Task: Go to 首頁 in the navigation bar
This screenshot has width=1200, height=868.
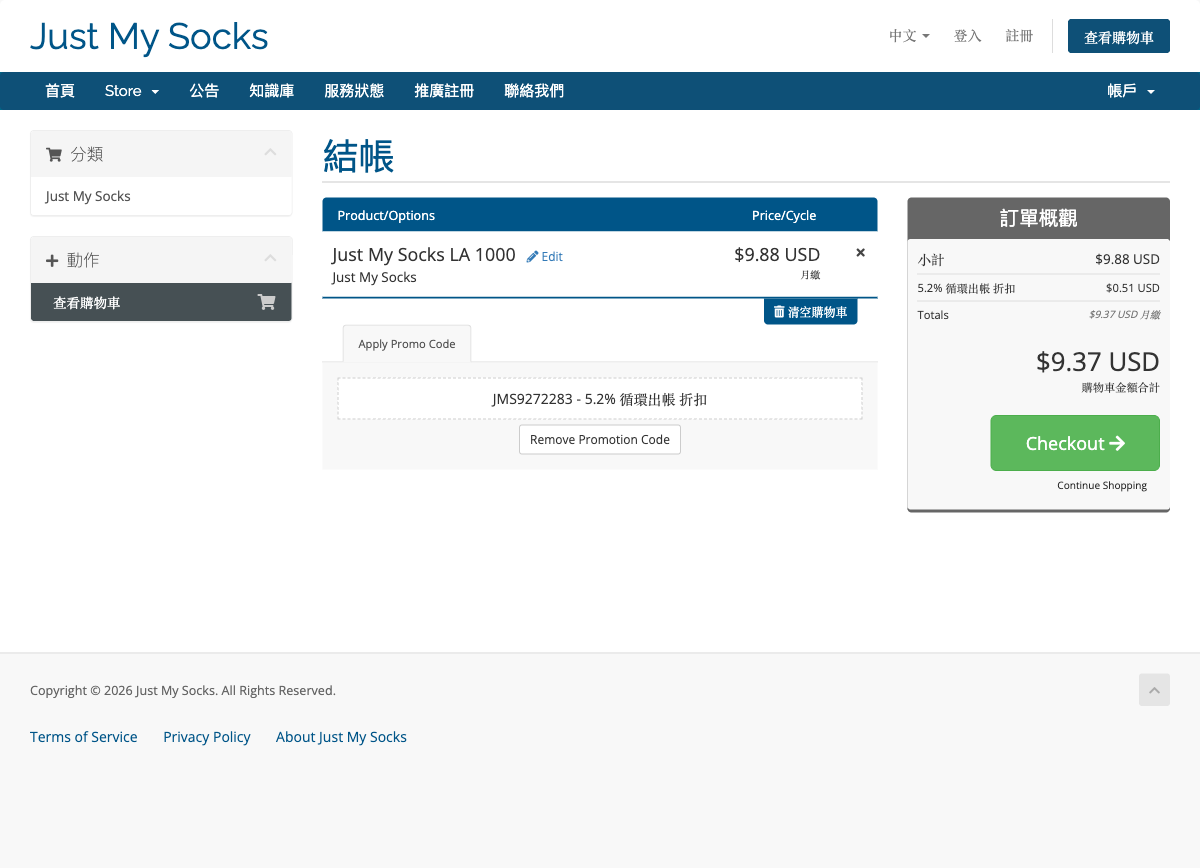Action: click(60, 91)
